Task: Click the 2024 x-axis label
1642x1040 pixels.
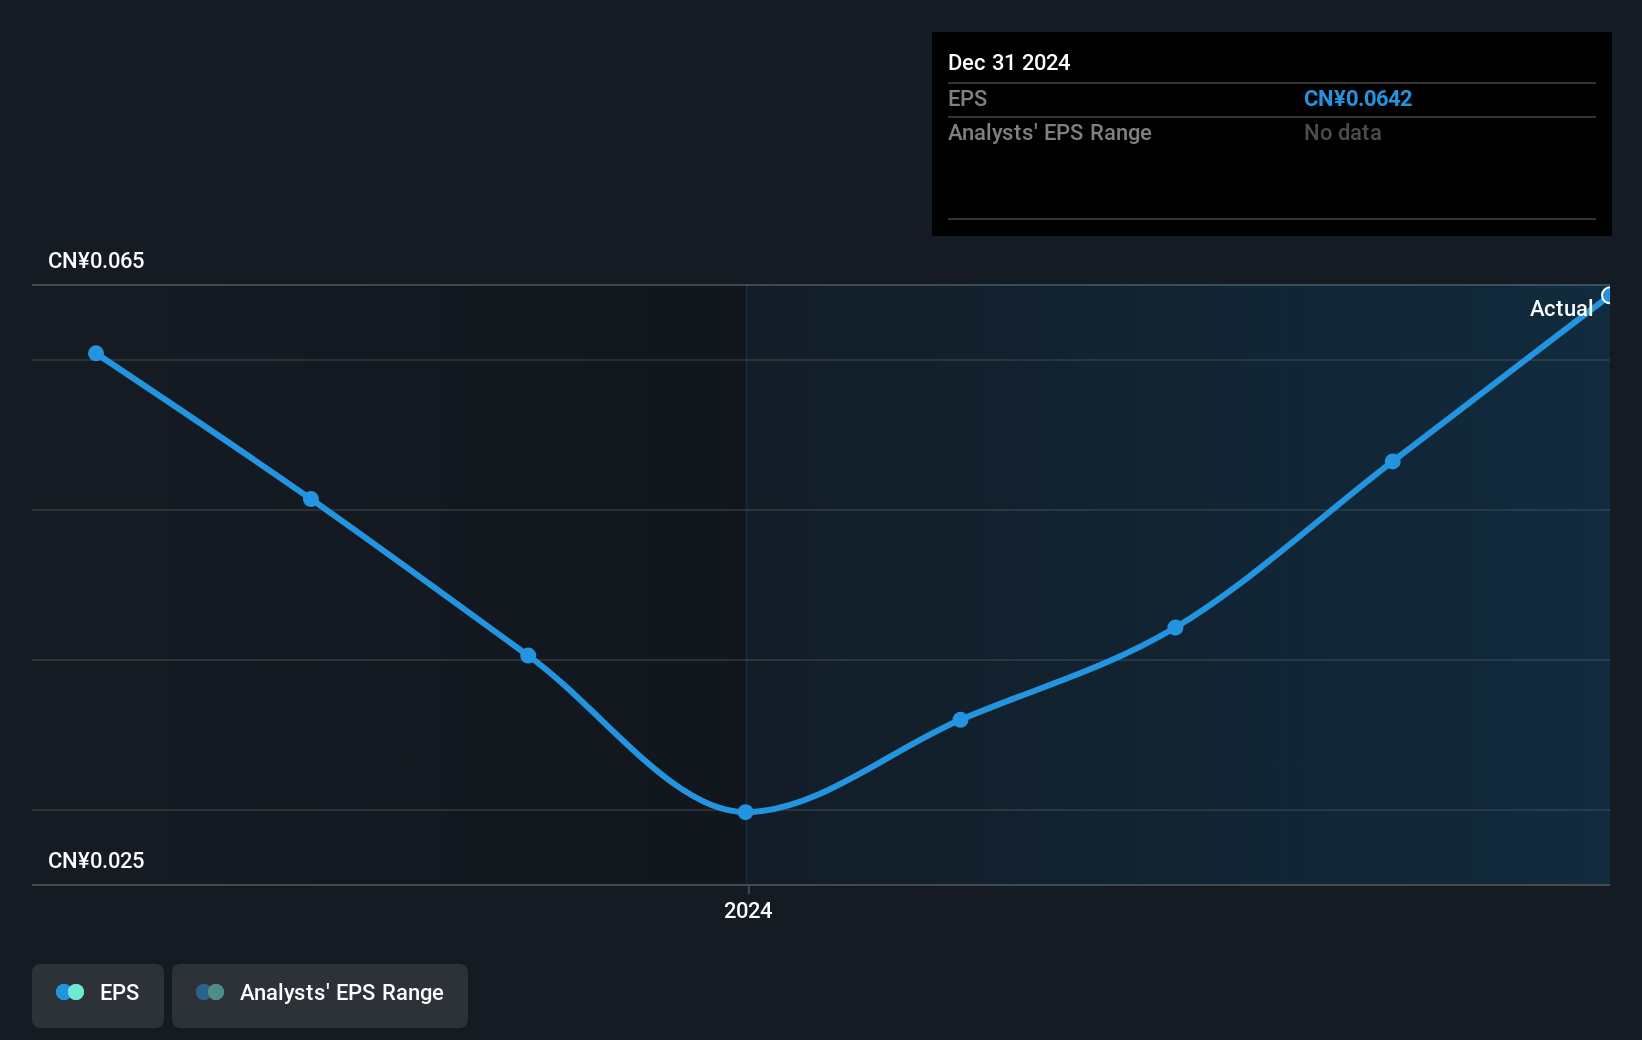Action: (x=748, y=910)
